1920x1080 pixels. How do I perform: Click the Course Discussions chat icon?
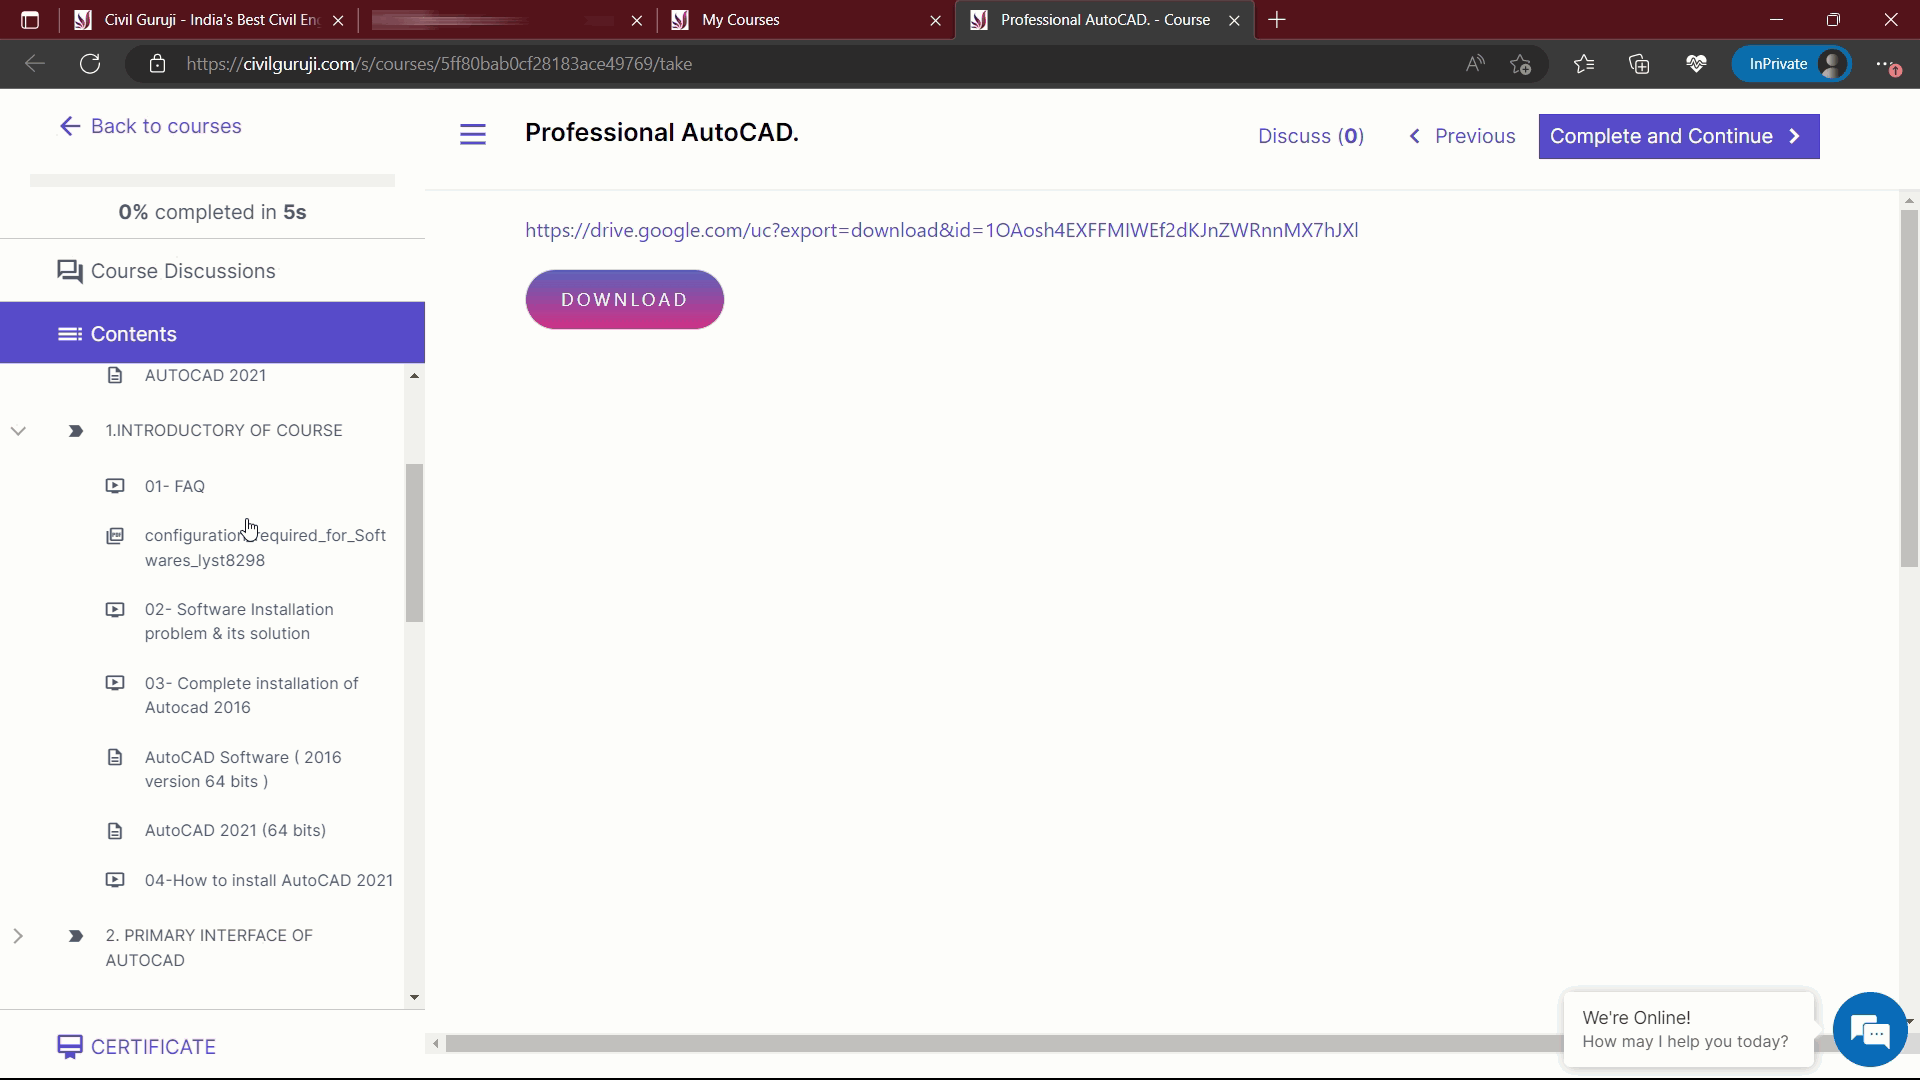coord(69,271)
